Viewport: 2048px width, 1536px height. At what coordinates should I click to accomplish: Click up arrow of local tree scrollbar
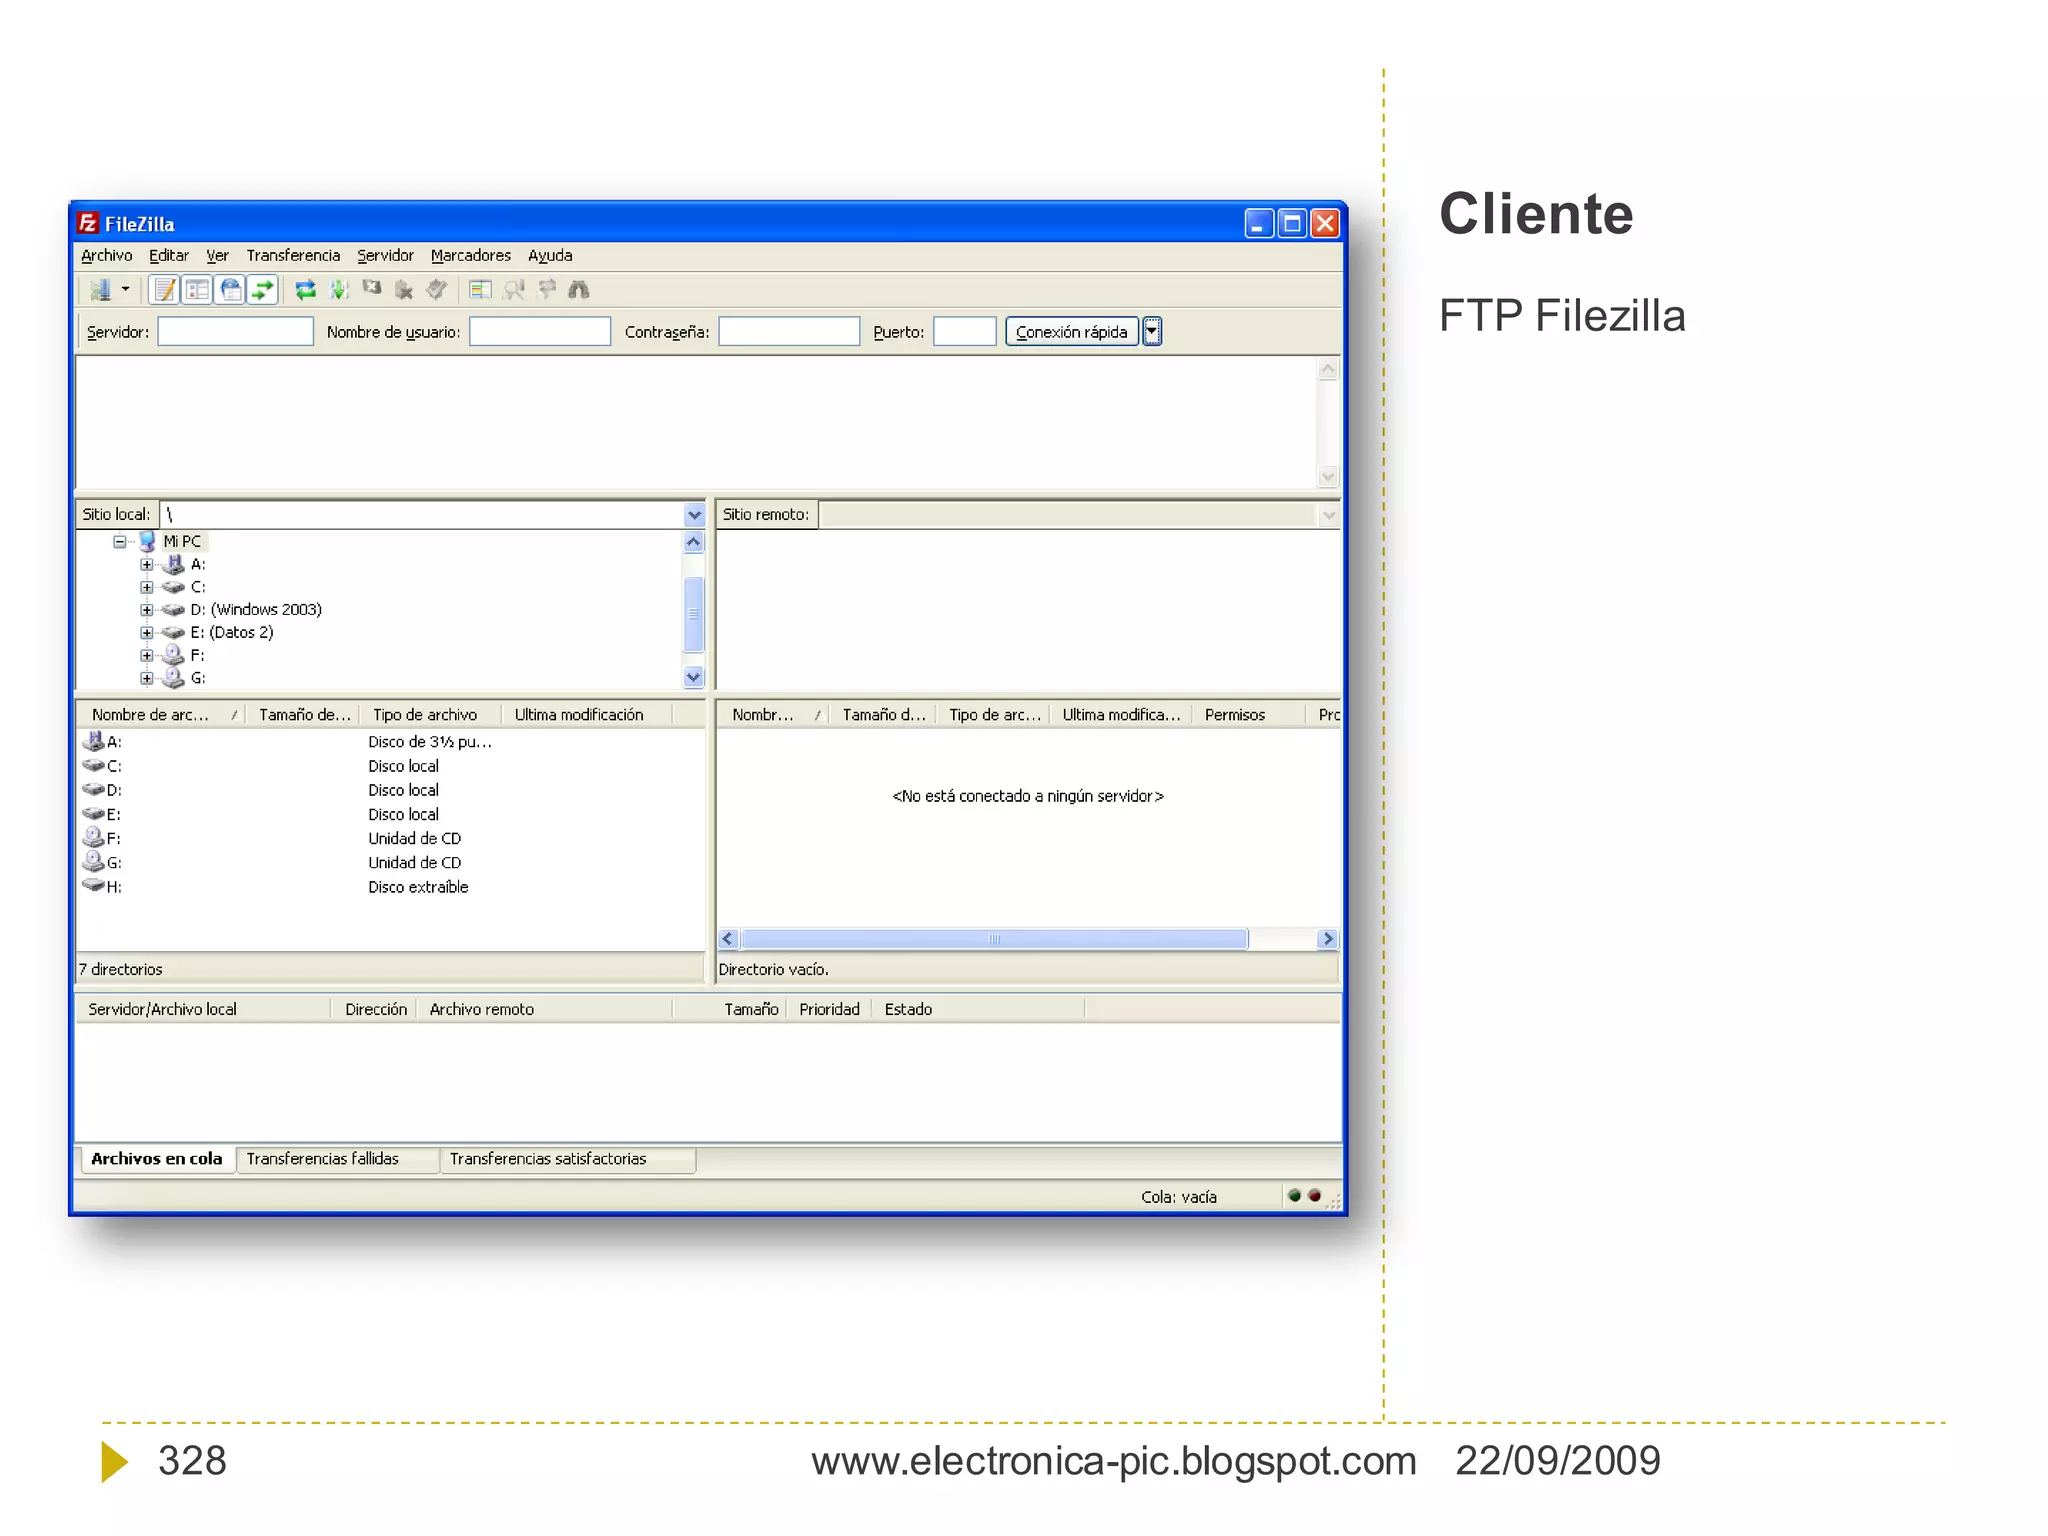pos(694,542)
